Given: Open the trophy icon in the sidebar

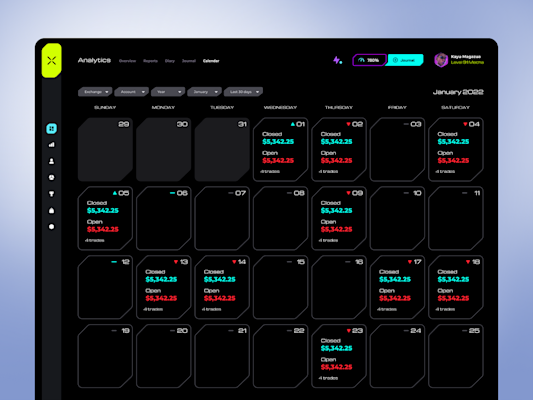Looking at the screenshot, I should 51,194.
